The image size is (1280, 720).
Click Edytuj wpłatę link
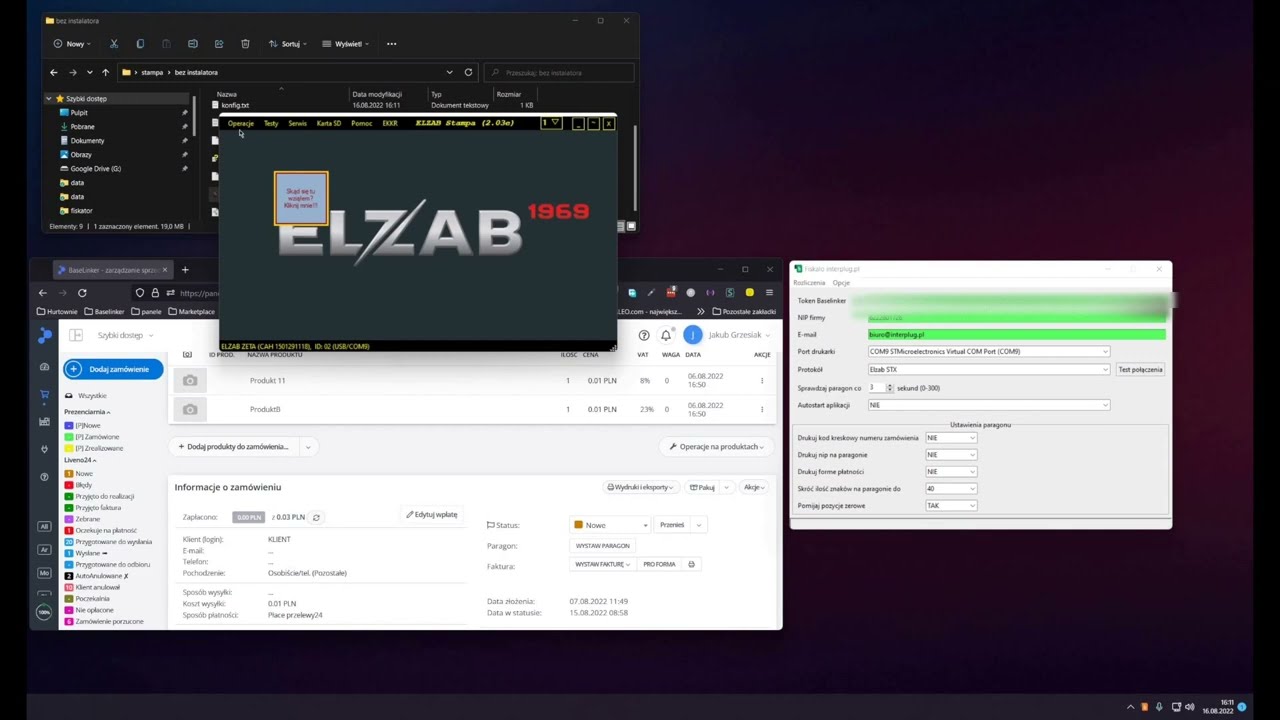(x=432, y=514)
